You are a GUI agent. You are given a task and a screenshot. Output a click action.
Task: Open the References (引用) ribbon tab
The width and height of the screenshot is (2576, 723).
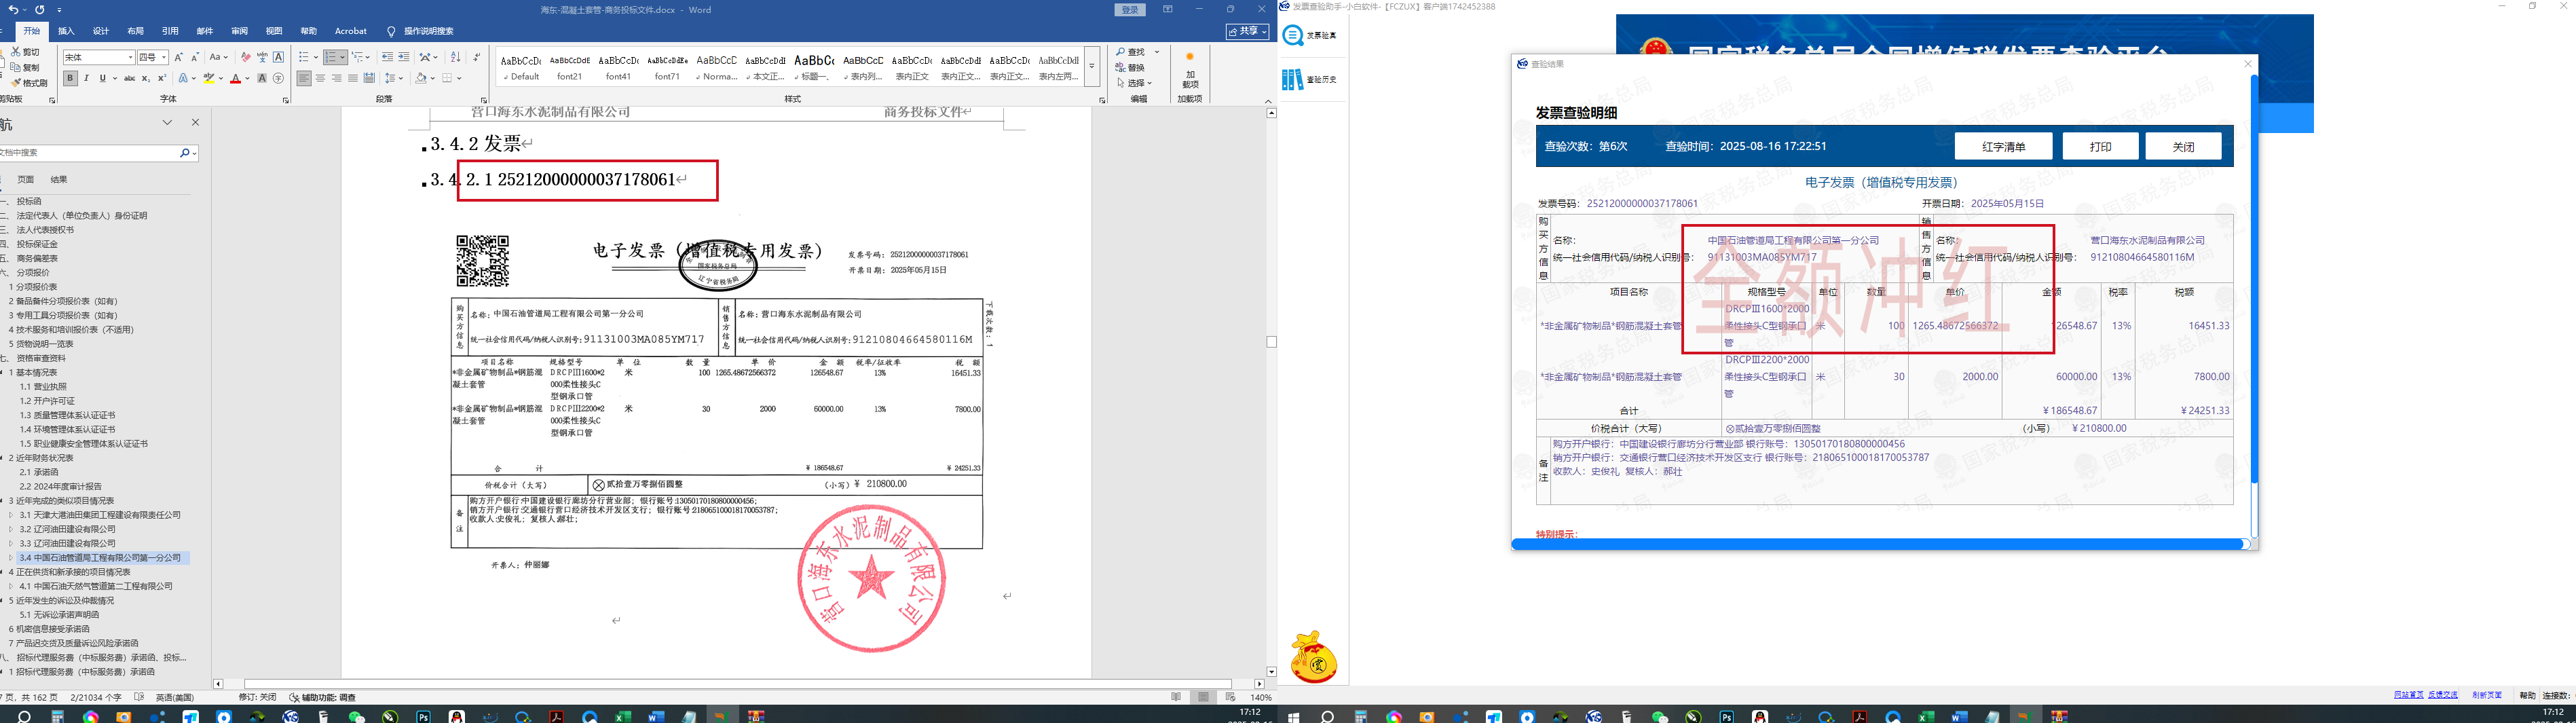pyautogui.click(x=170, y=31)
